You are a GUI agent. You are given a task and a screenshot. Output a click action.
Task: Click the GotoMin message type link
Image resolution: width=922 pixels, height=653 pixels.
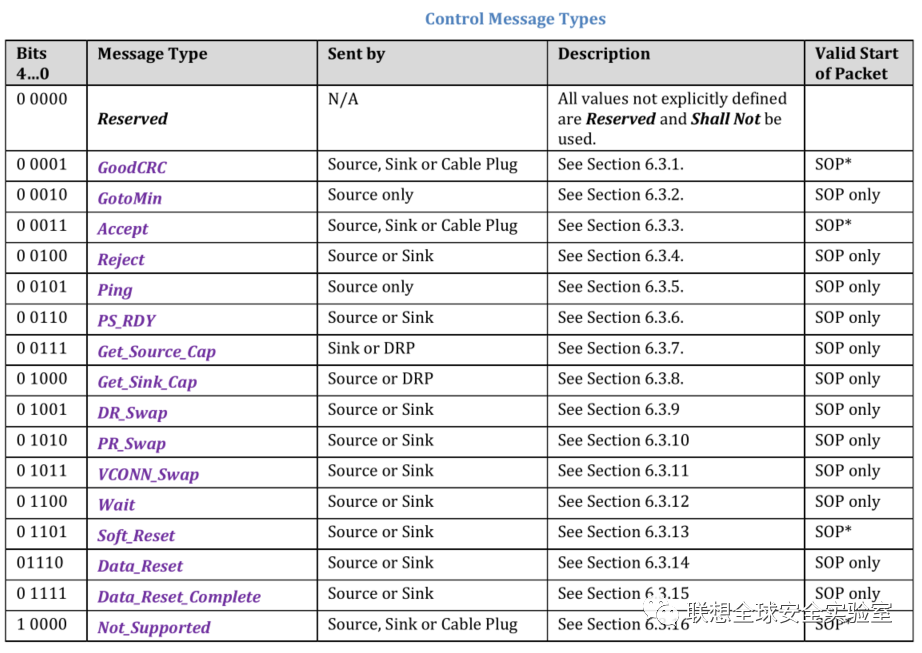click(x=129, y=198)
